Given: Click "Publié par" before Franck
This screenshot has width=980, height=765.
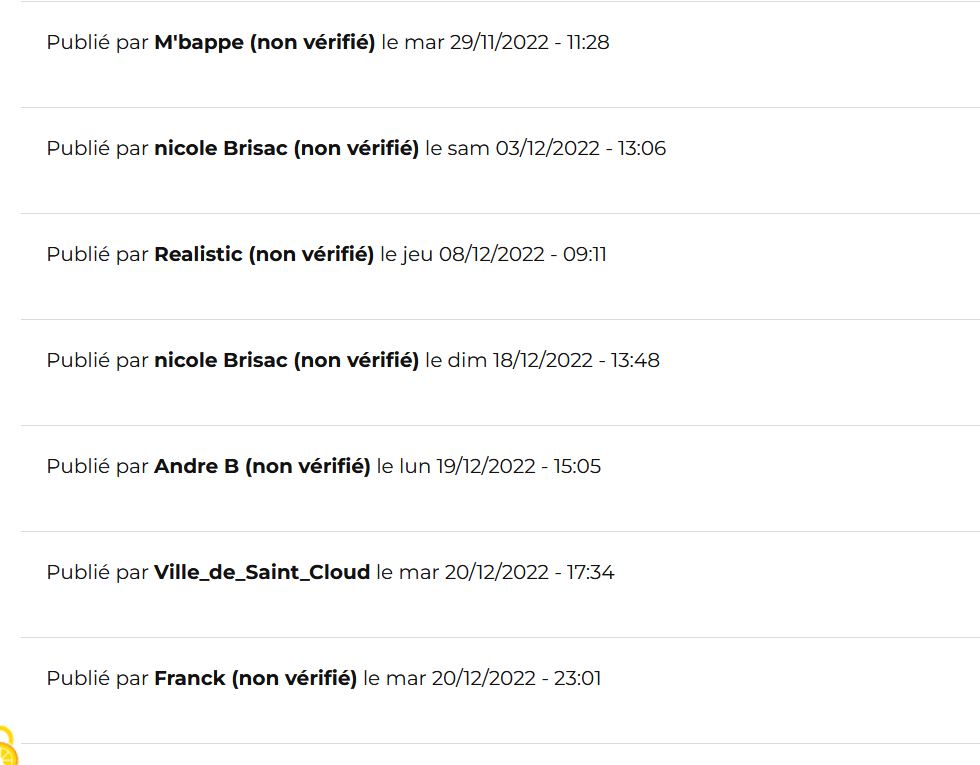Looking at the screenshot, I should (98, 678).
